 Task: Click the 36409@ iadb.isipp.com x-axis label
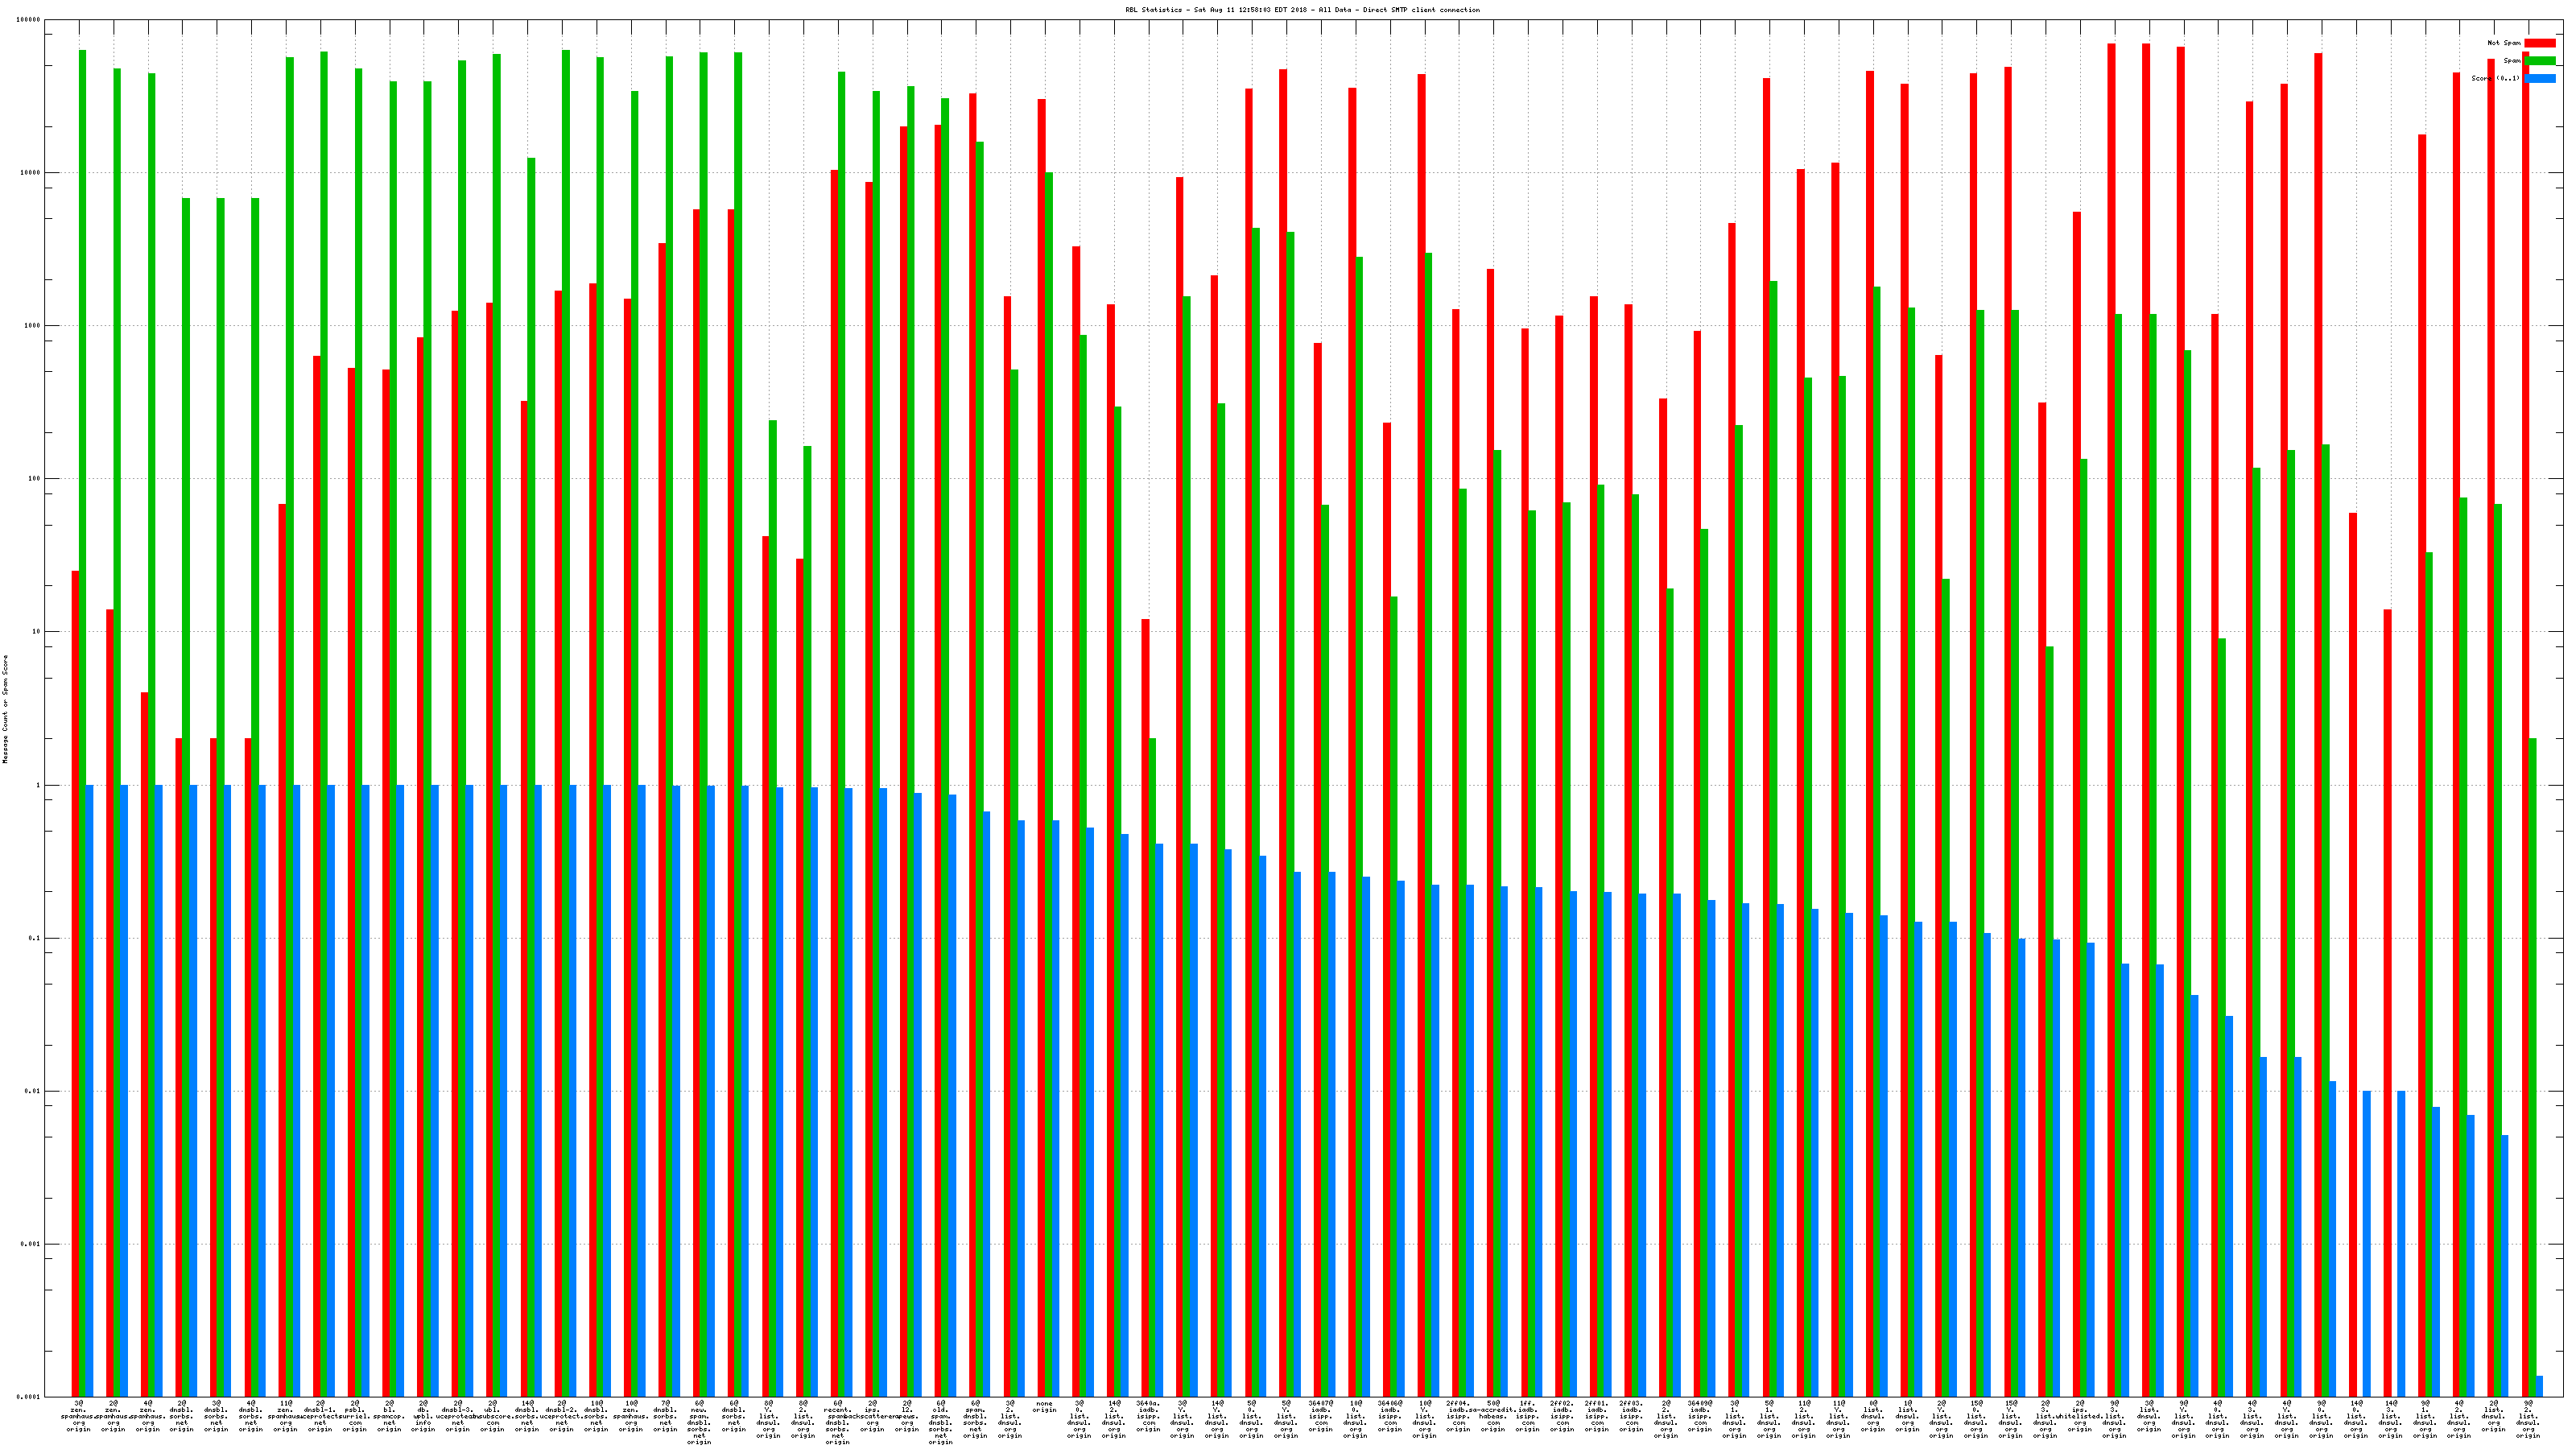[1700, 1416]
